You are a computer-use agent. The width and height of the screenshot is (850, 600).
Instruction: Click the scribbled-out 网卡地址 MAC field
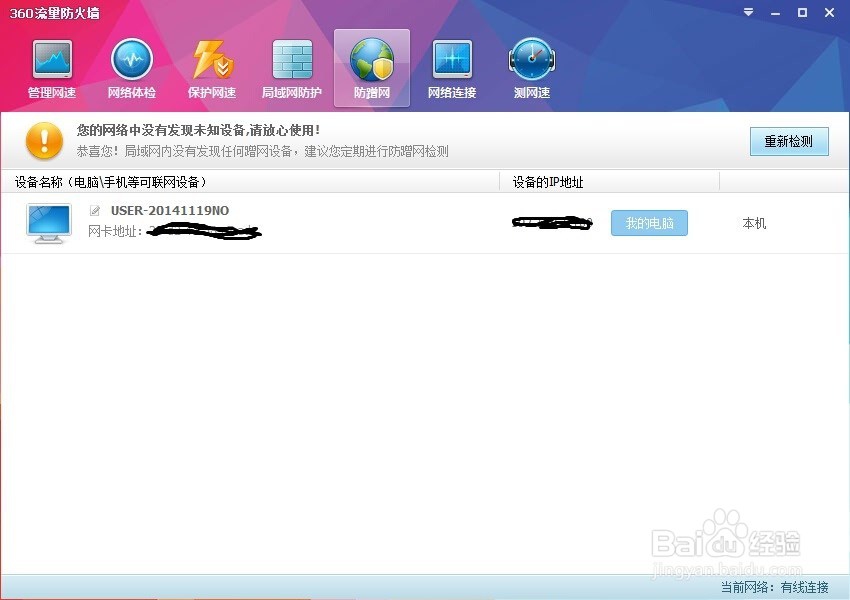(205, 231)
